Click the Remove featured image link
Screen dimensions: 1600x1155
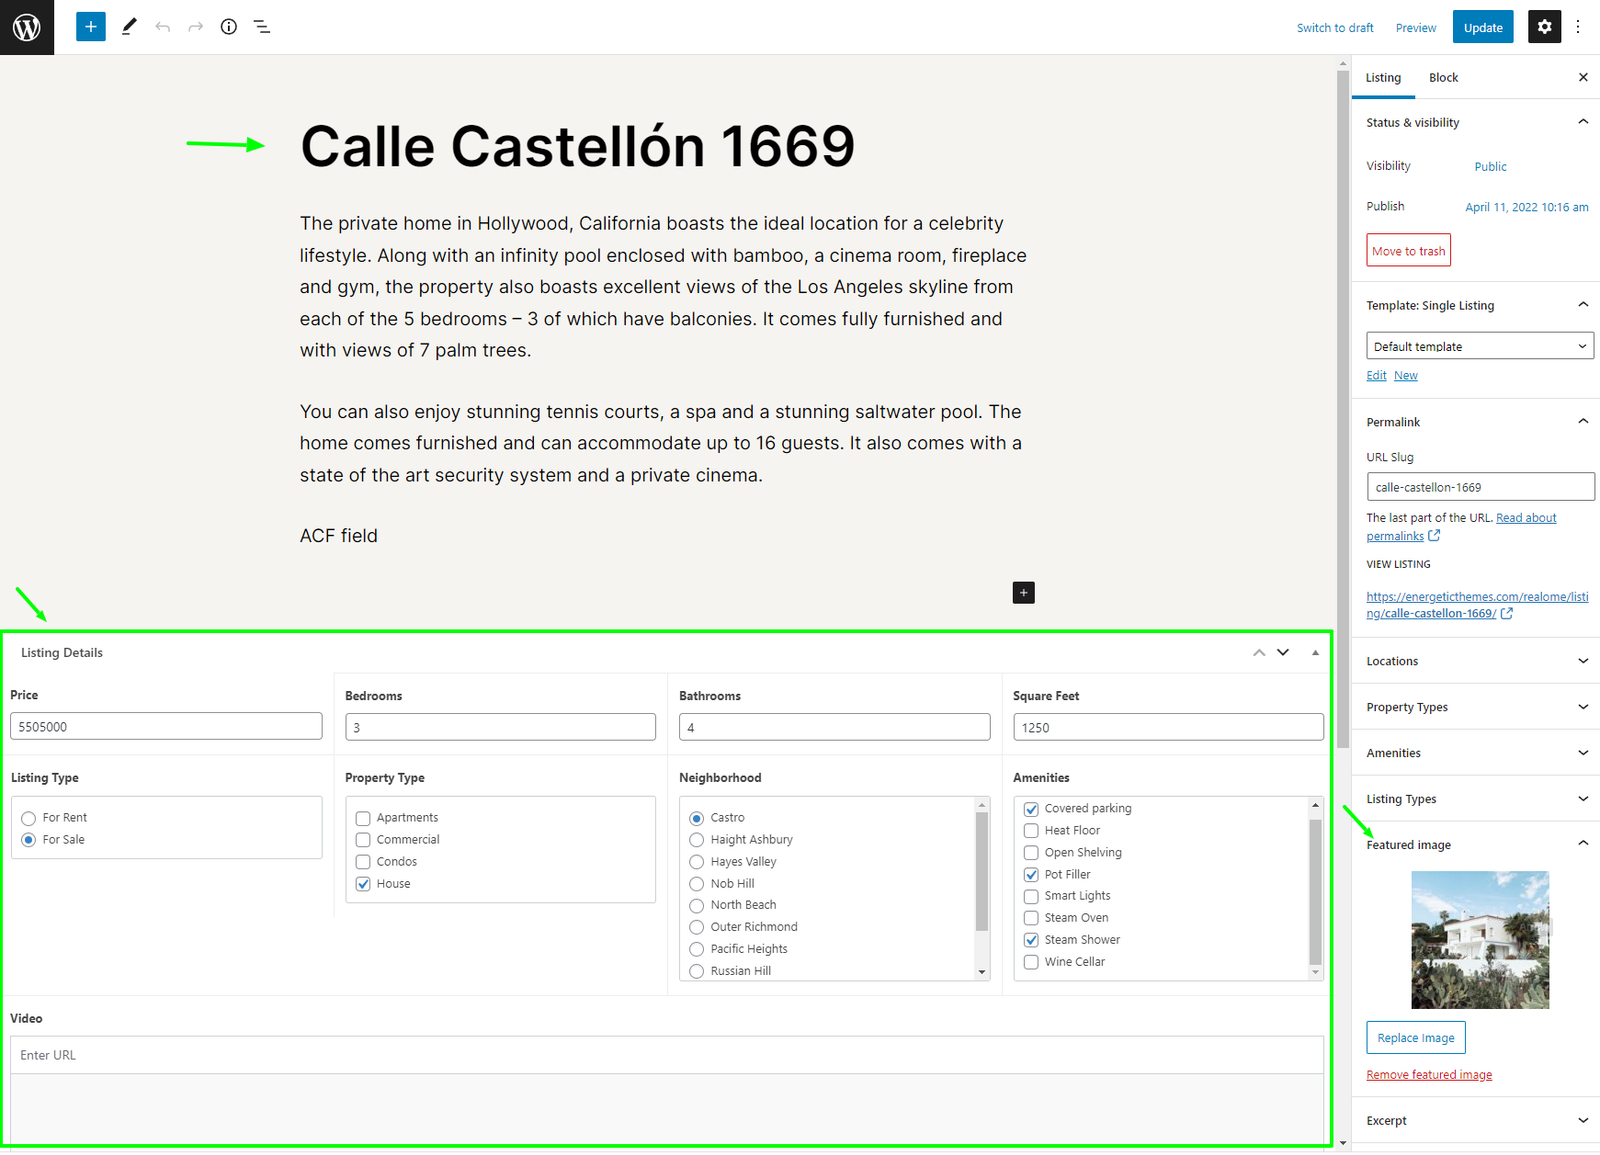pyautogui.click(x=1429, y=1075)
